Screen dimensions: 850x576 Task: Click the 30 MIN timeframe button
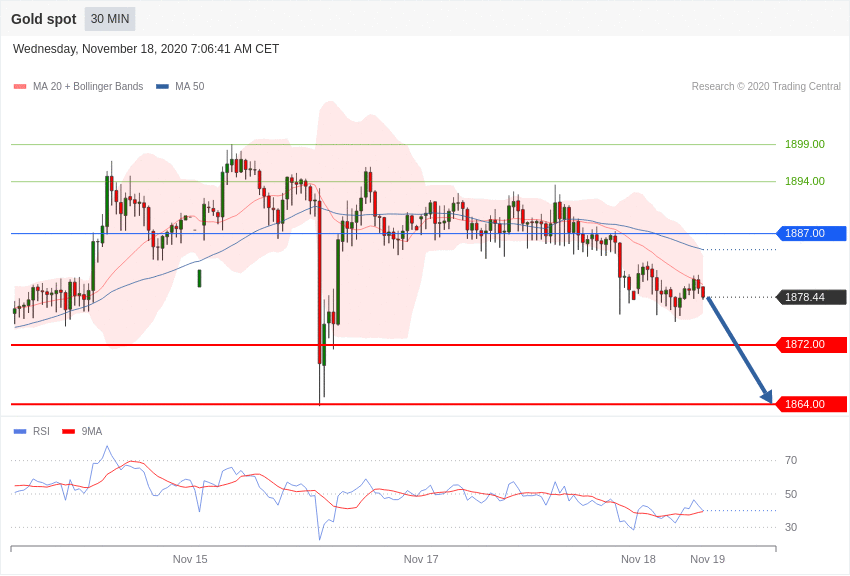tap(110, 19)
